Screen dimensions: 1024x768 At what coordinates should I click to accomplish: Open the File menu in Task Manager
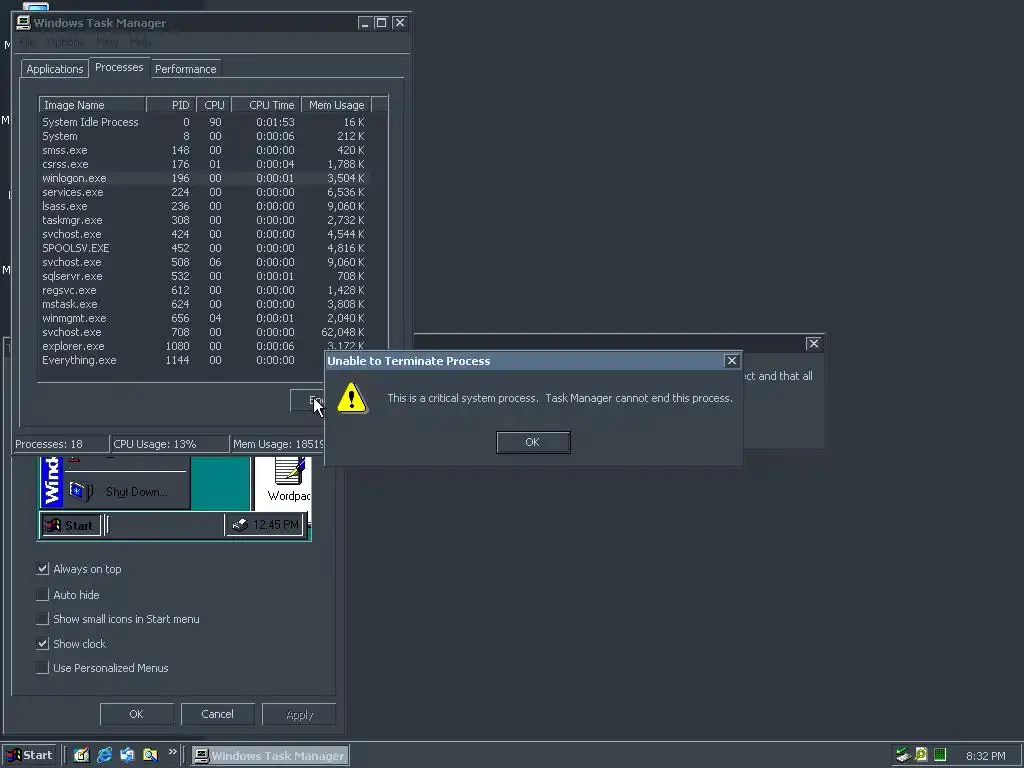point(27,42)
